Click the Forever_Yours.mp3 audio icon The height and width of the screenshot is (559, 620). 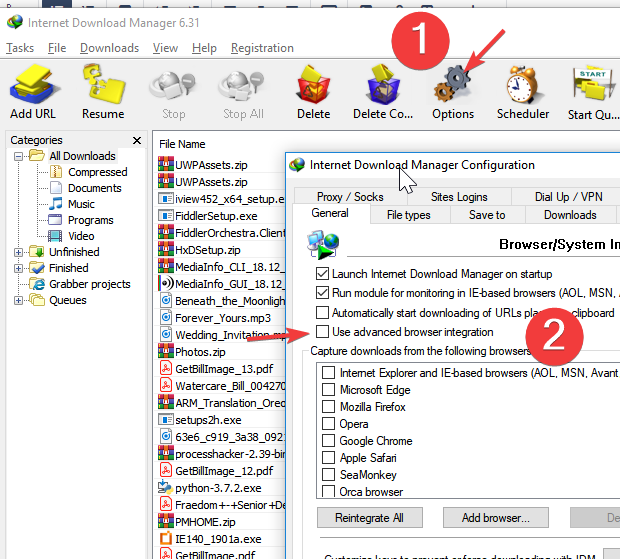pos(166,317)
